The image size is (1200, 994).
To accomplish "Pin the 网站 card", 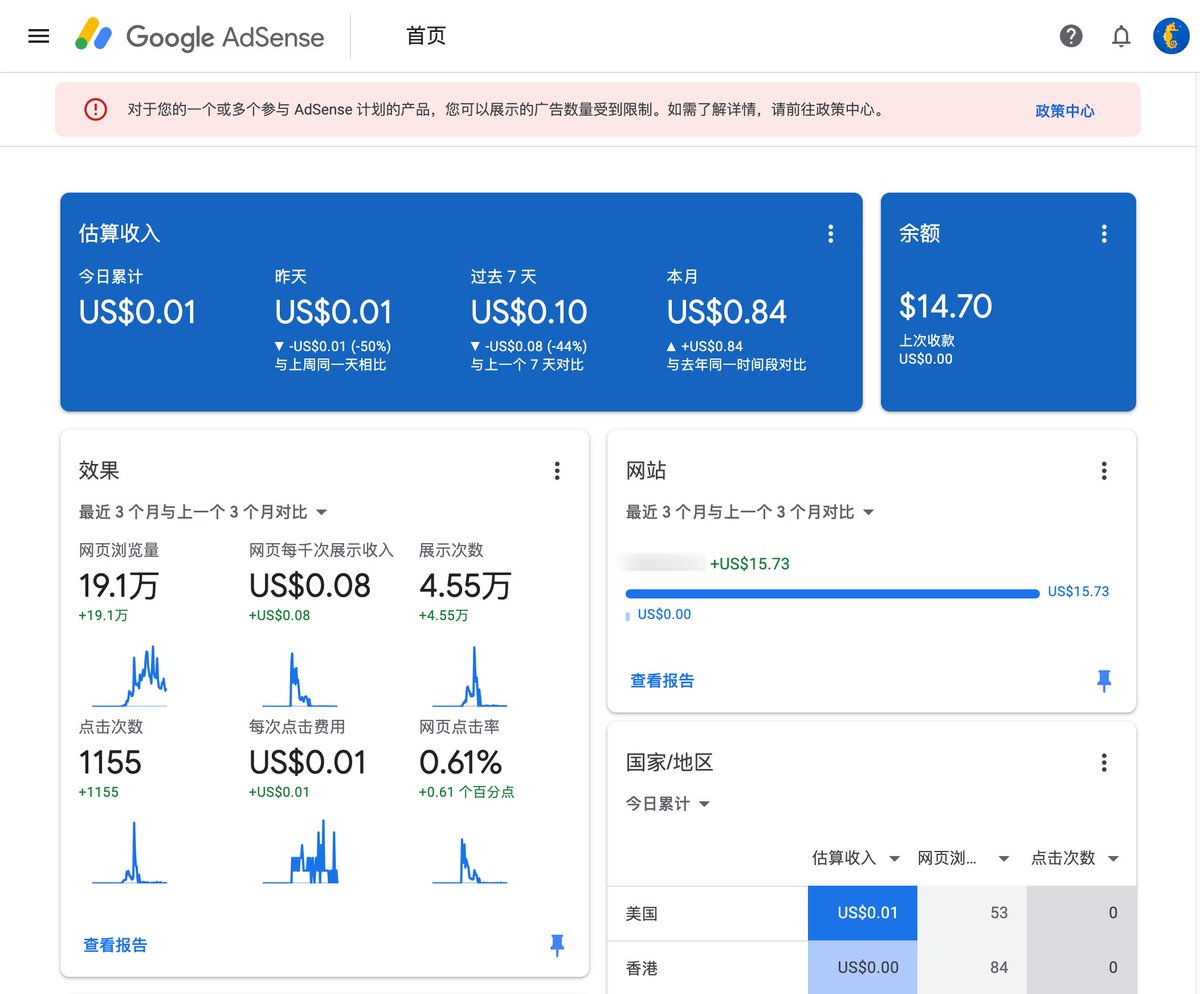I will point(1104,681).
